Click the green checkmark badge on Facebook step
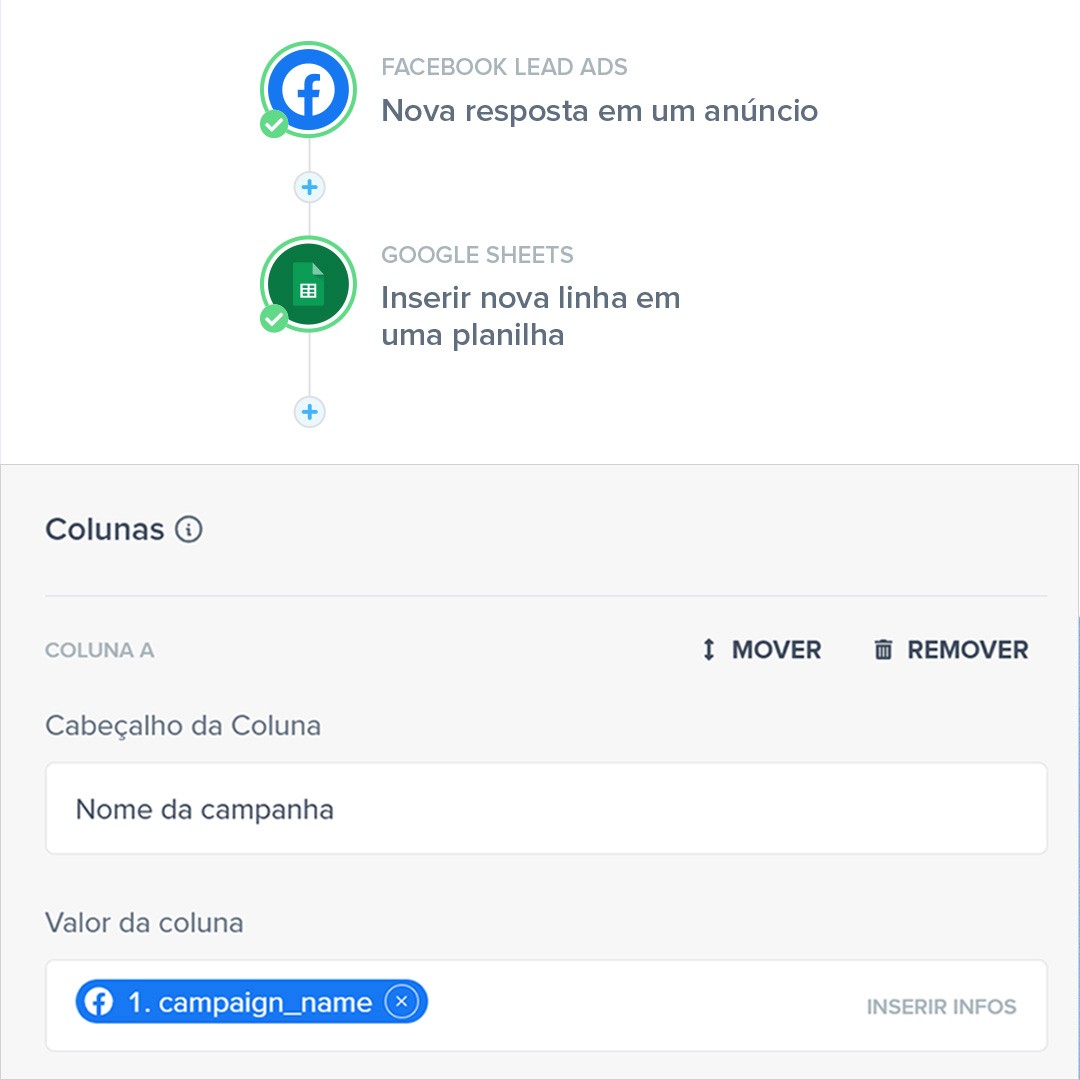Viewport: 1080px width, 1080px height. (x=274, y=124)
